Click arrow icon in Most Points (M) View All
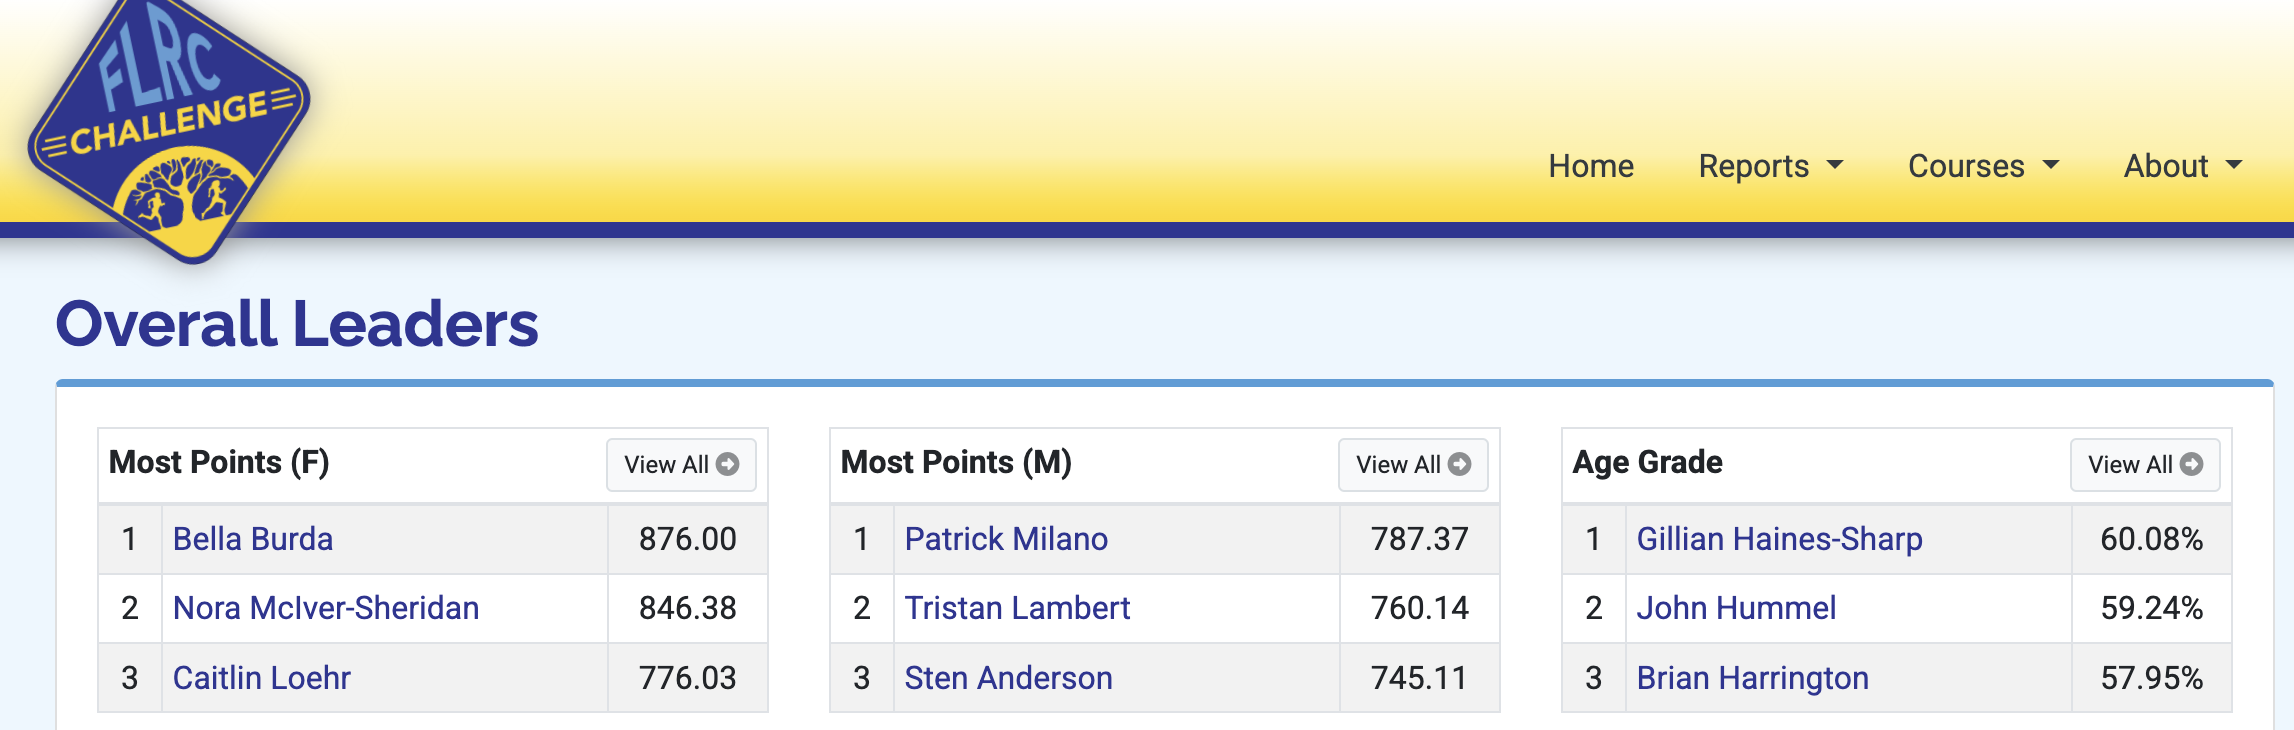 pos(1460,464)
